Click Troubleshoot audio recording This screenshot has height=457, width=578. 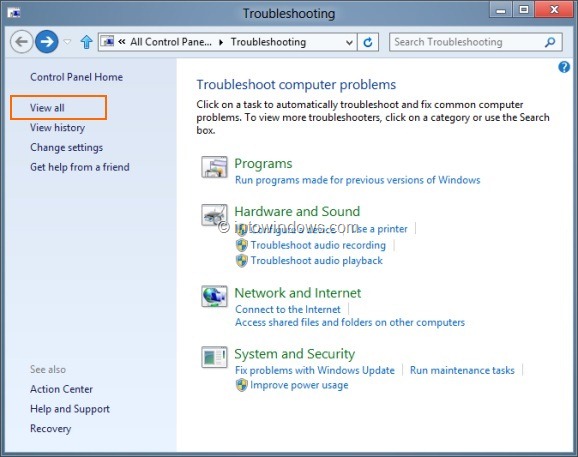click(318, 245)
